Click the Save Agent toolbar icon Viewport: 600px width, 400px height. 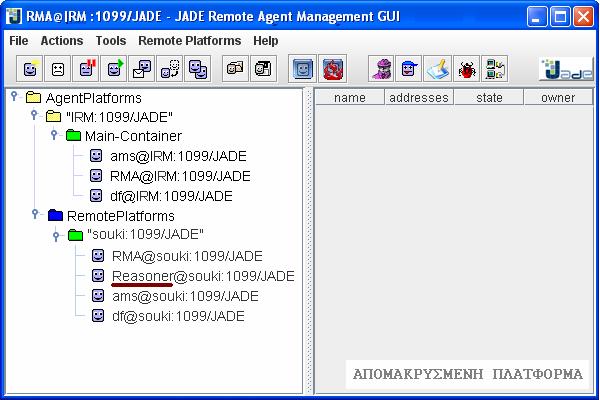pos(263,69)
